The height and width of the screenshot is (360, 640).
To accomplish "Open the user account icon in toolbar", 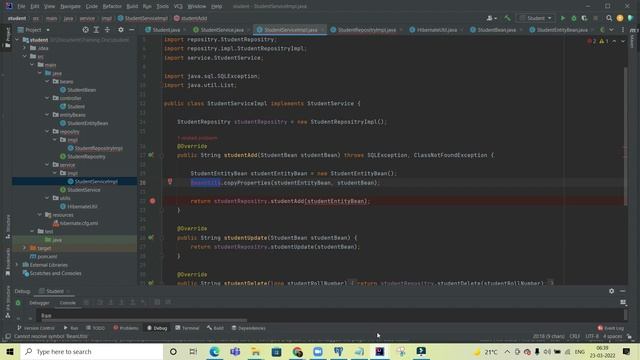I will [491, 18].
